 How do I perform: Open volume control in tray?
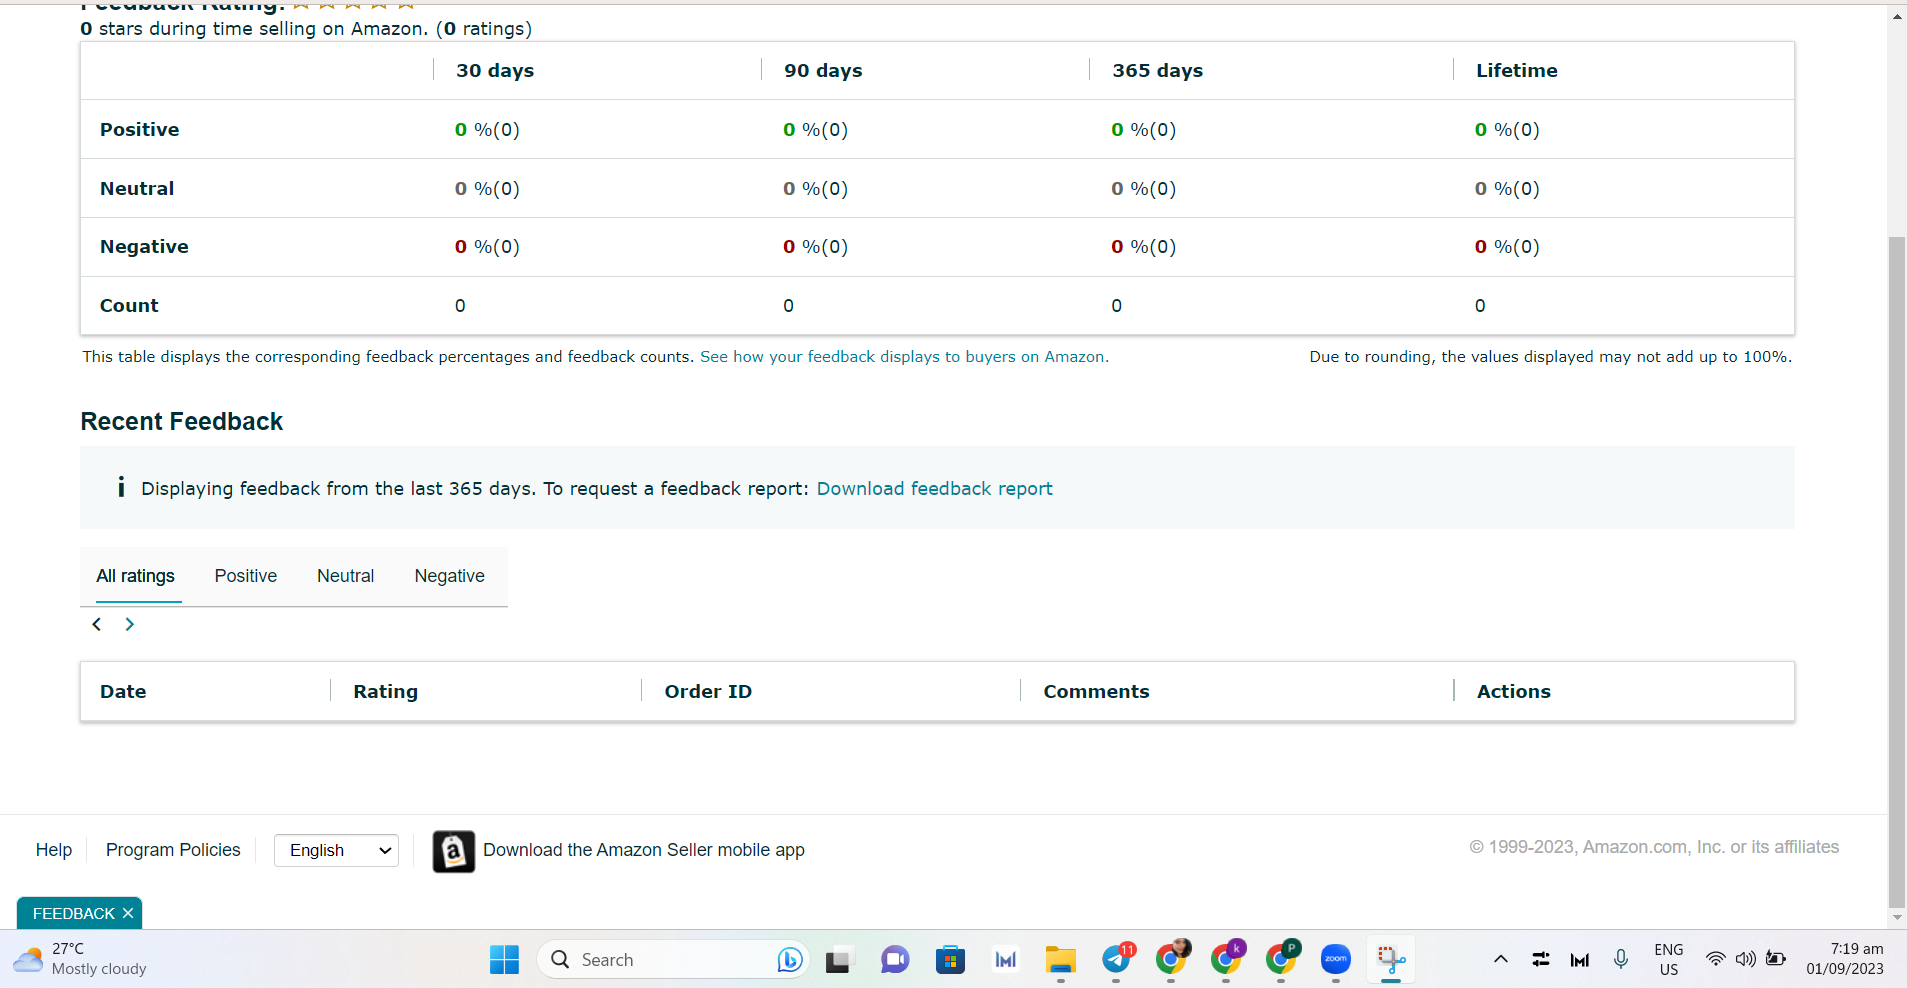1746,959
